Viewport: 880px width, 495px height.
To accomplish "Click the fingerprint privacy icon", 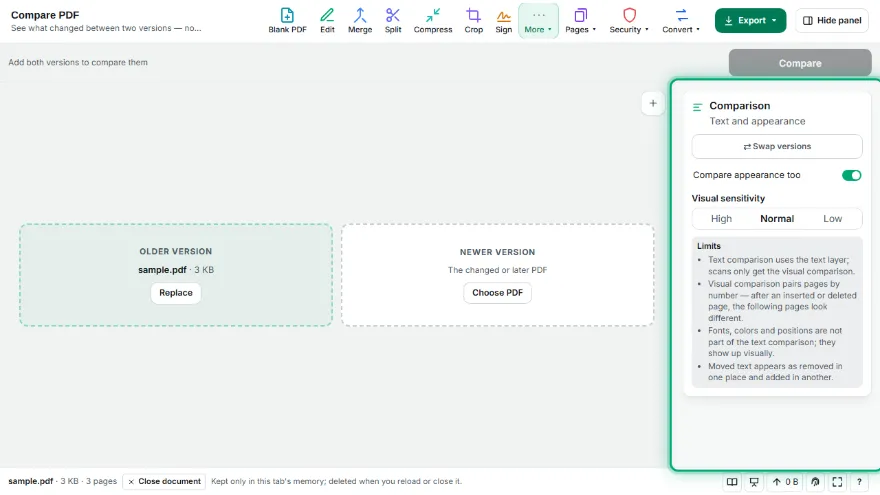I will [815, 482].
